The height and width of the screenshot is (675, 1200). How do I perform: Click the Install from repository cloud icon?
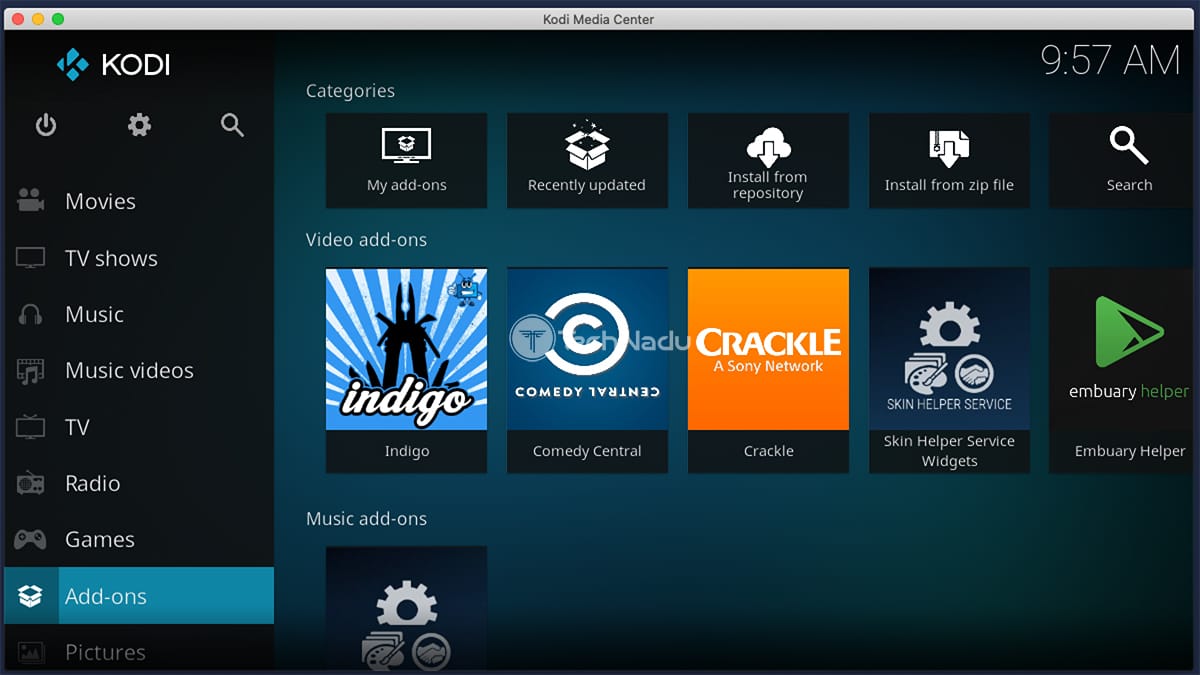768,146
